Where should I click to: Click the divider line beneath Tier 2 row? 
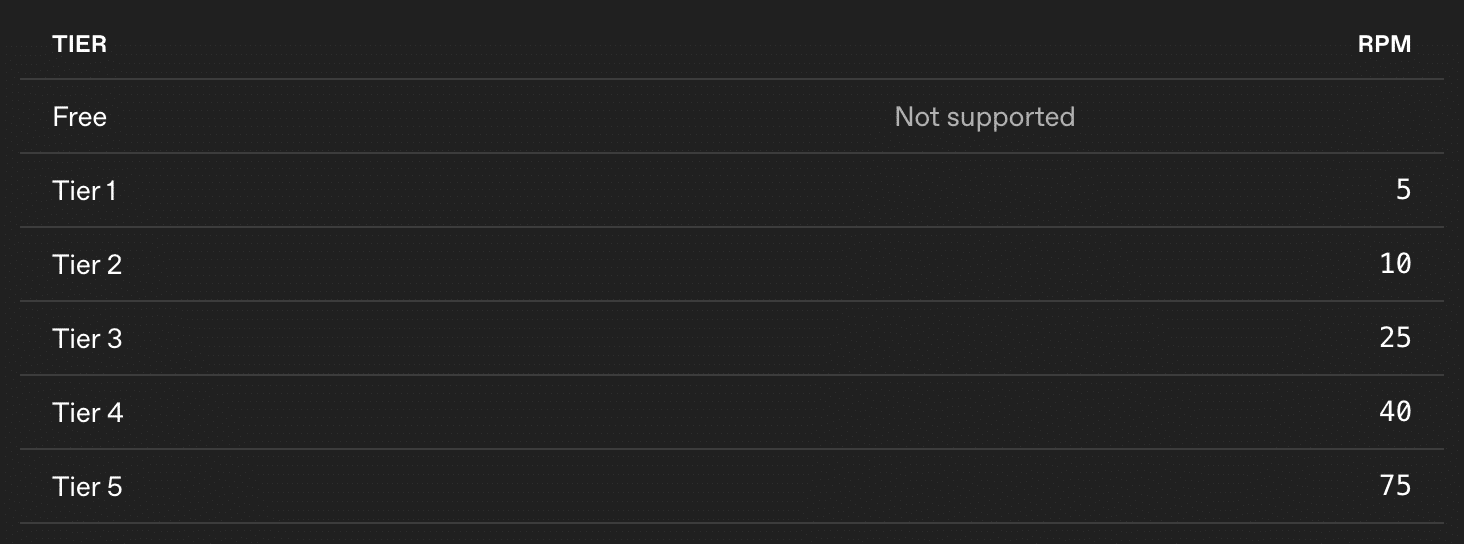point(732,301)
